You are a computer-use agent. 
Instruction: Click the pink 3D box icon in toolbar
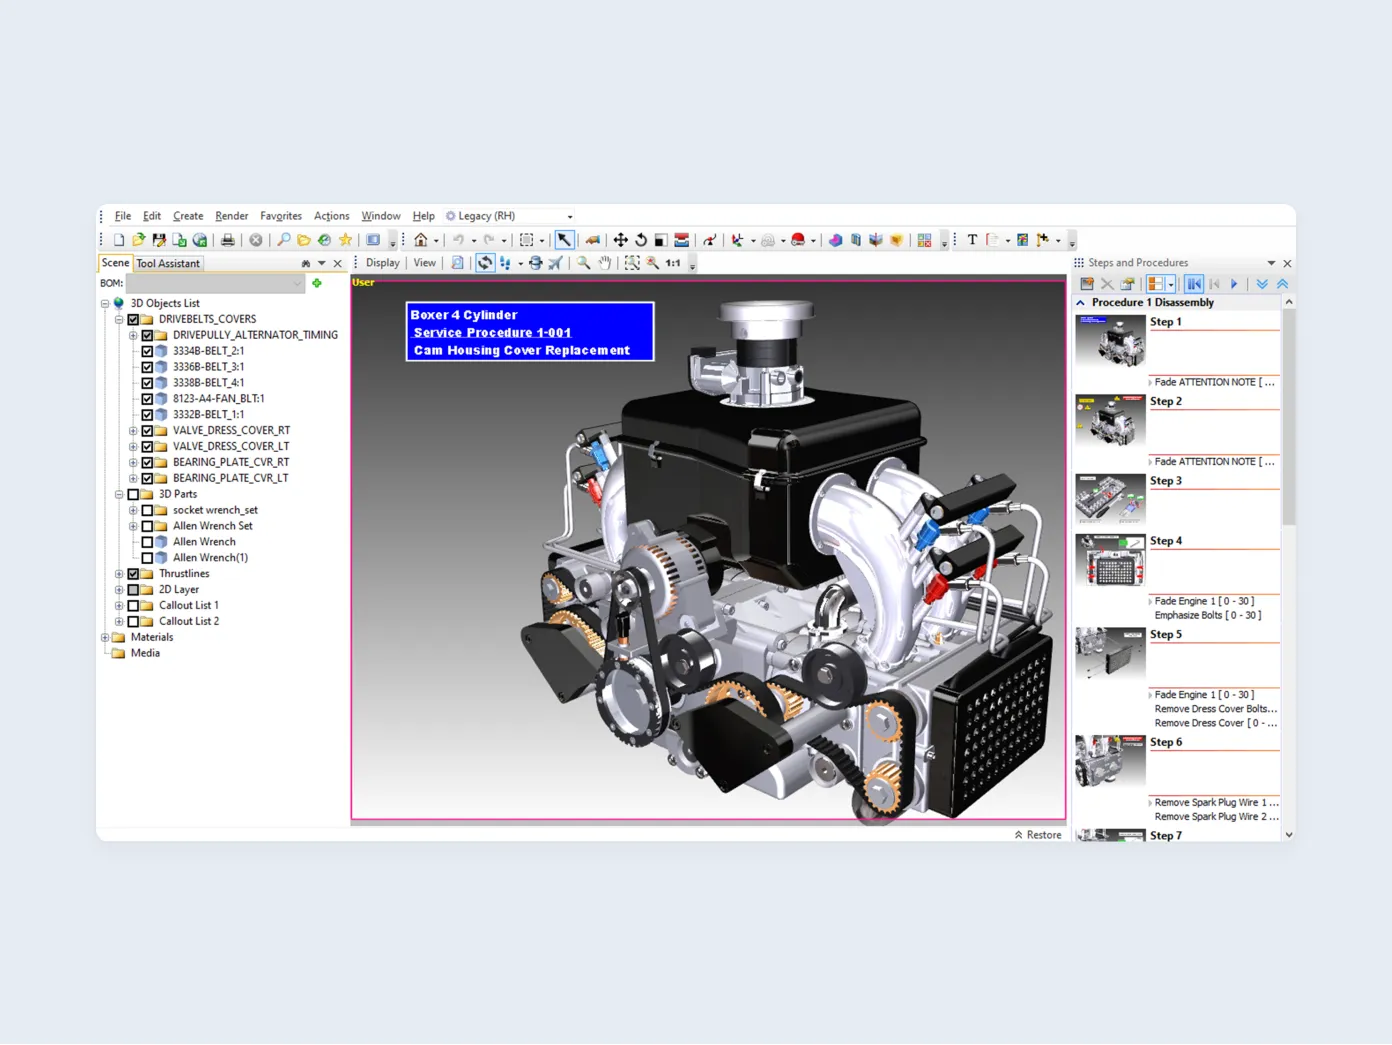[835, 240]
